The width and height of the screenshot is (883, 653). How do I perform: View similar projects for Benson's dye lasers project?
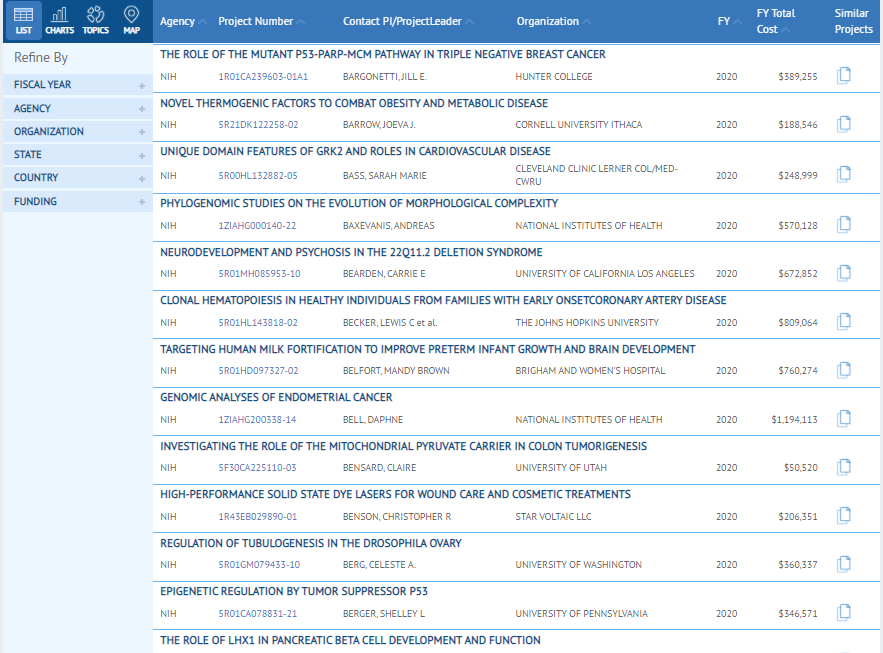tap(844, 516)
